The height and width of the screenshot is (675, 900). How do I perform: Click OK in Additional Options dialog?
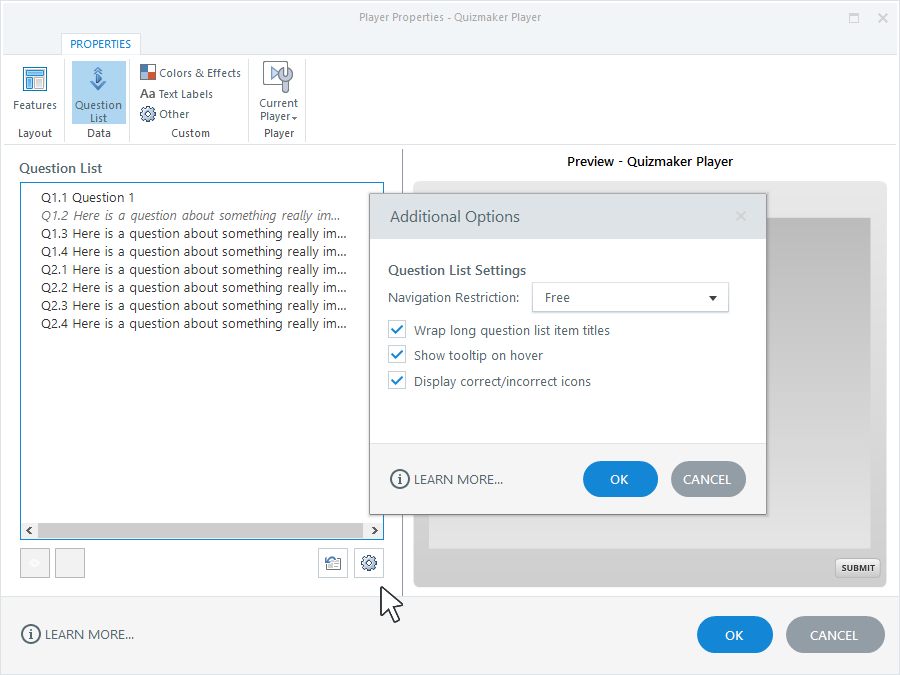[620, 479]
